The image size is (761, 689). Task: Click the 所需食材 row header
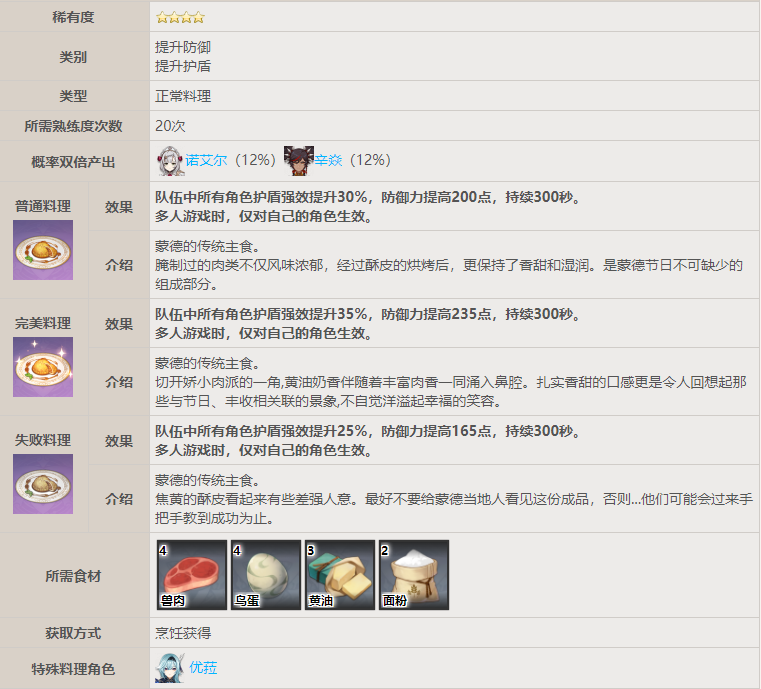pyautogui.click(x=73, y=576)
